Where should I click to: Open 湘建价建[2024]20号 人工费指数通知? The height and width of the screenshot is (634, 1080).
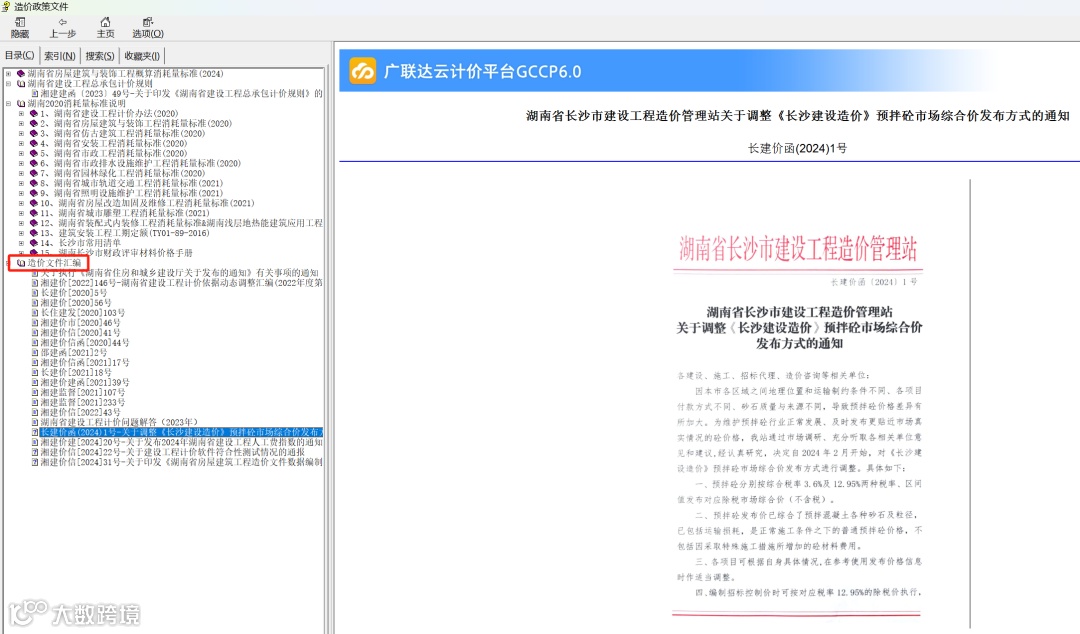click(181, 442)
